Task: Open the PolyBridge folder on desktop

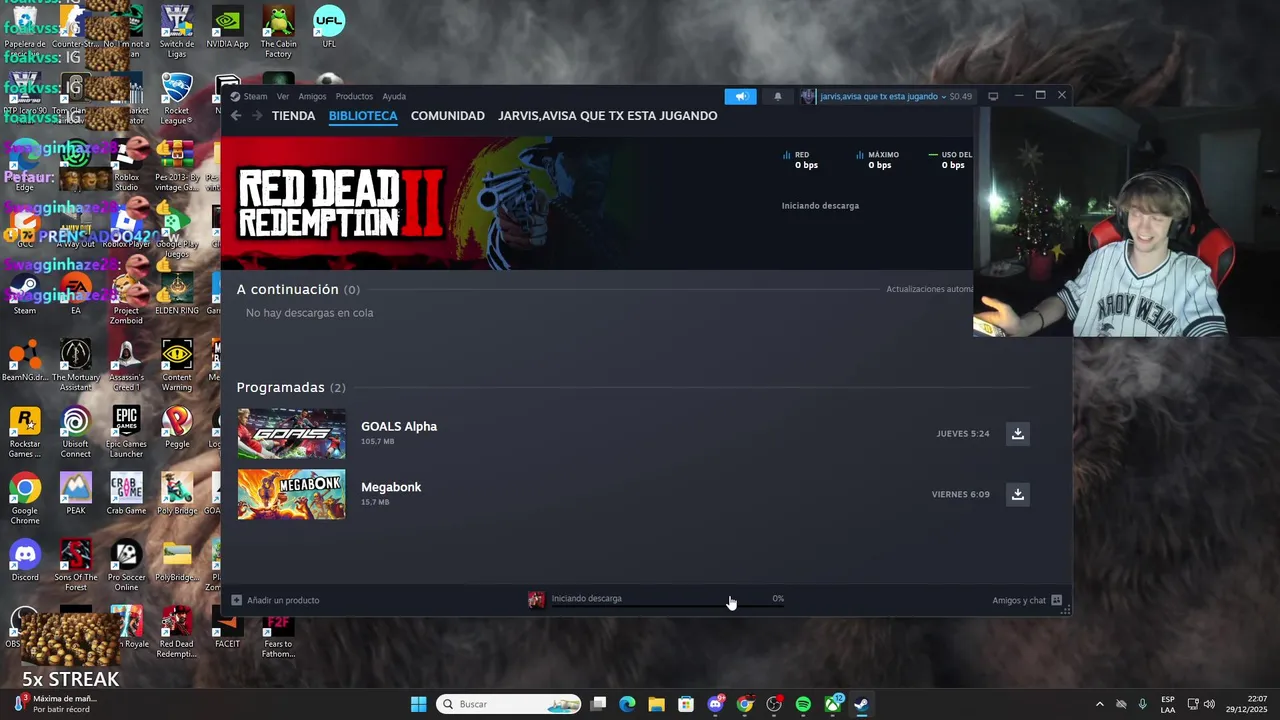Action: [177, 561]
